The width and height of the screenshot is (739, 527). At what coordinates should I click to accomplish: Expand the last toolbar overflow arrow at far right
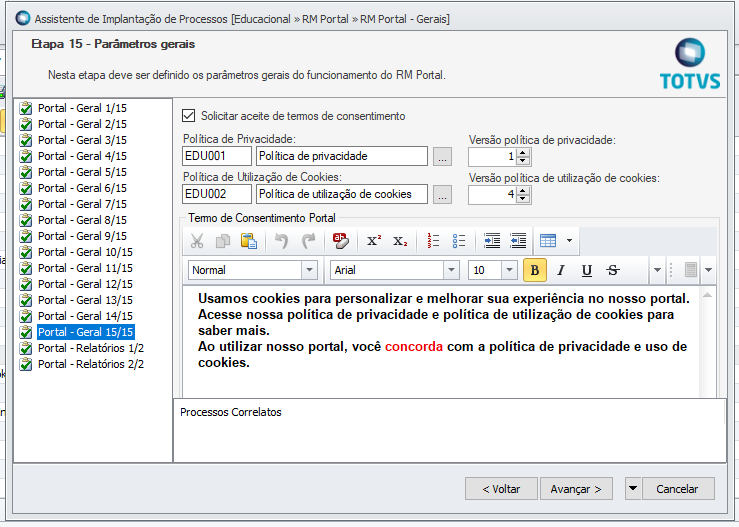(x=708, y=270)
